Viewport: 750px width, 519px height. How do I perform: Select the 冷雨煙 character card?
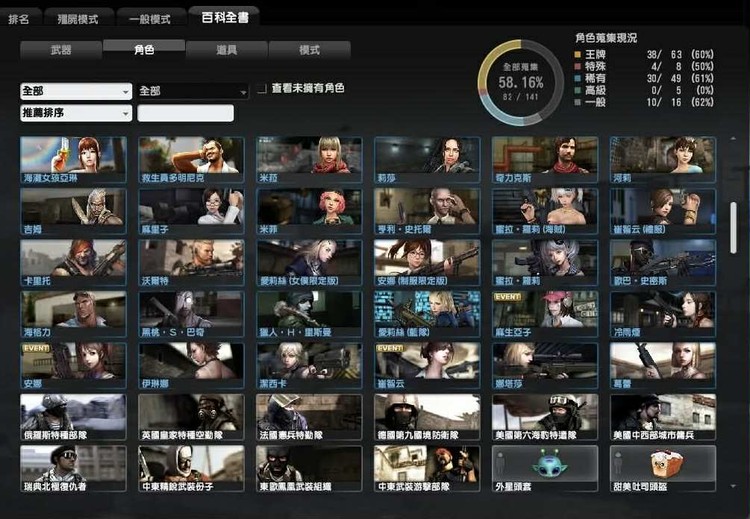pyautogui.click(x=663, y=314)
